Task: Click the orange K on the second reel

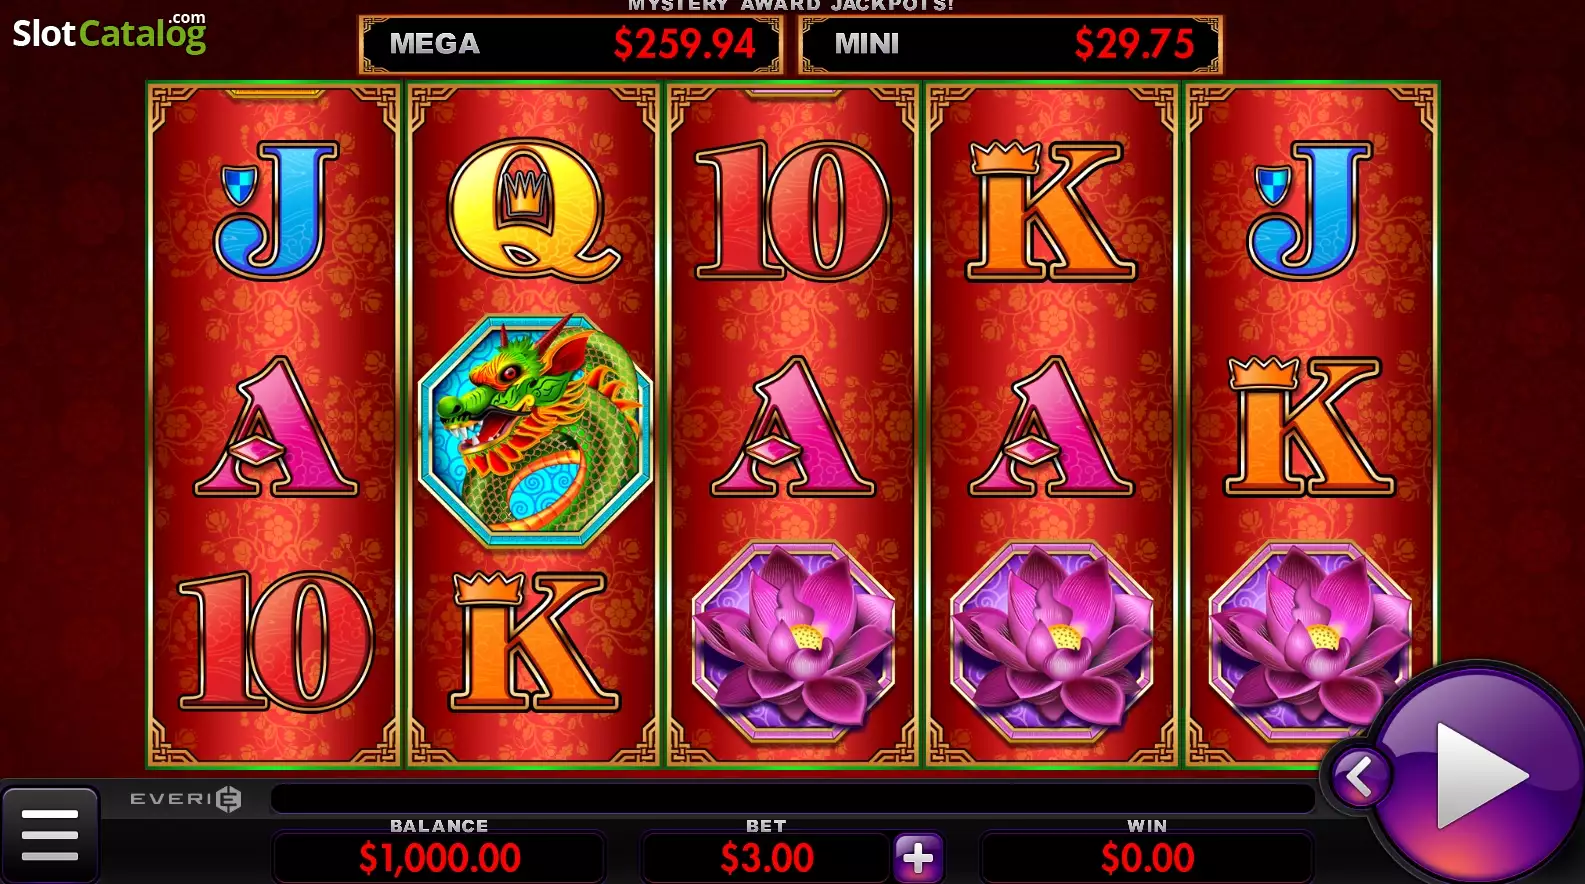Action: pos(534,640)
